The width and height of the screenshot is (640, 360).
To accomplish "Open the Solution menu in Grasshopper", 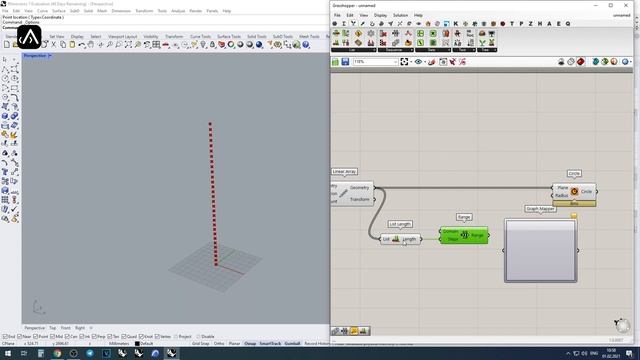I will pyautogui.click(x=400, y=15).
